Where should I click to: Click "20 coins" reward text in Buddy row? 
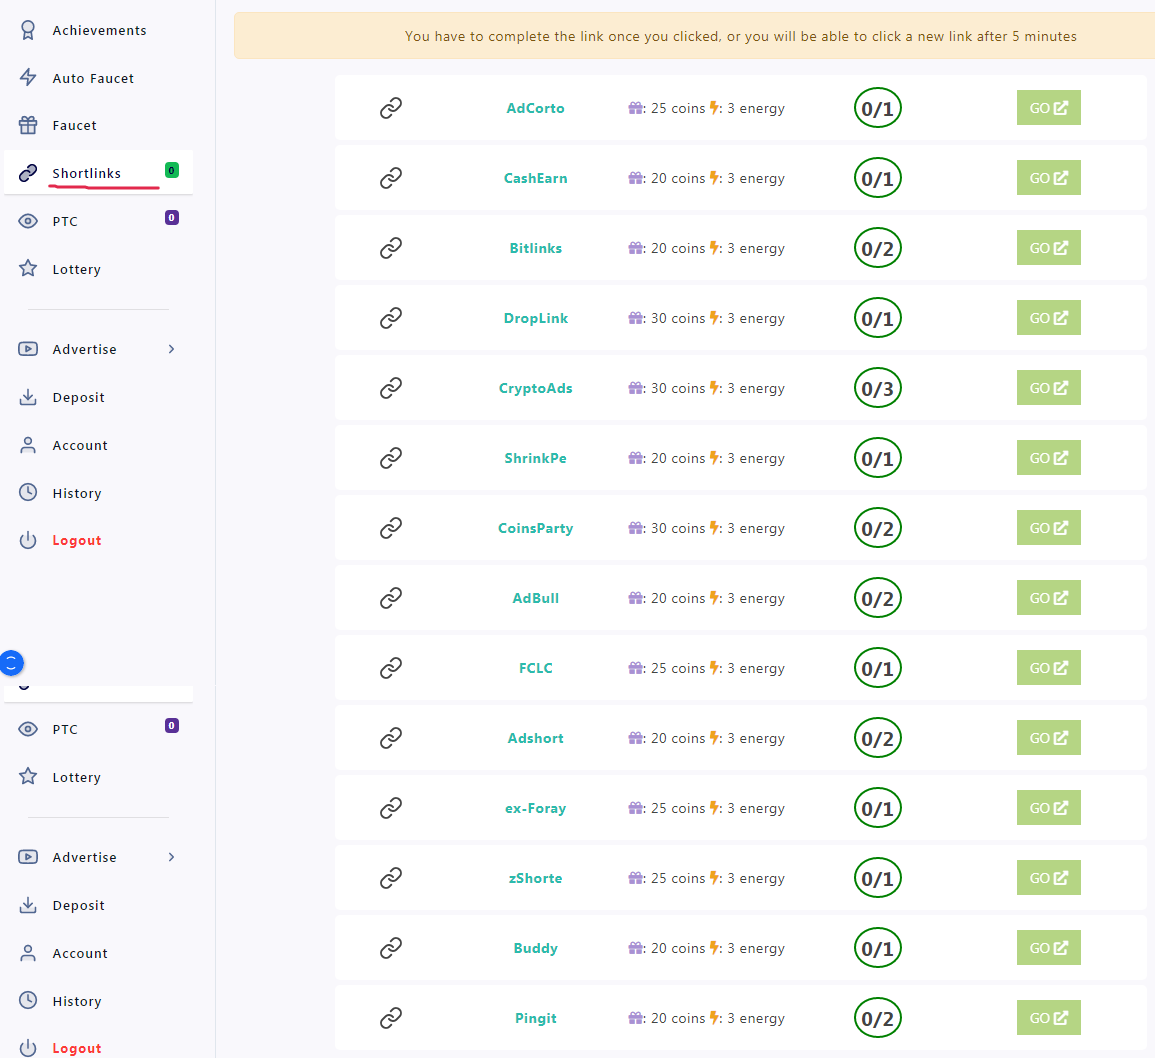[678, 948]
